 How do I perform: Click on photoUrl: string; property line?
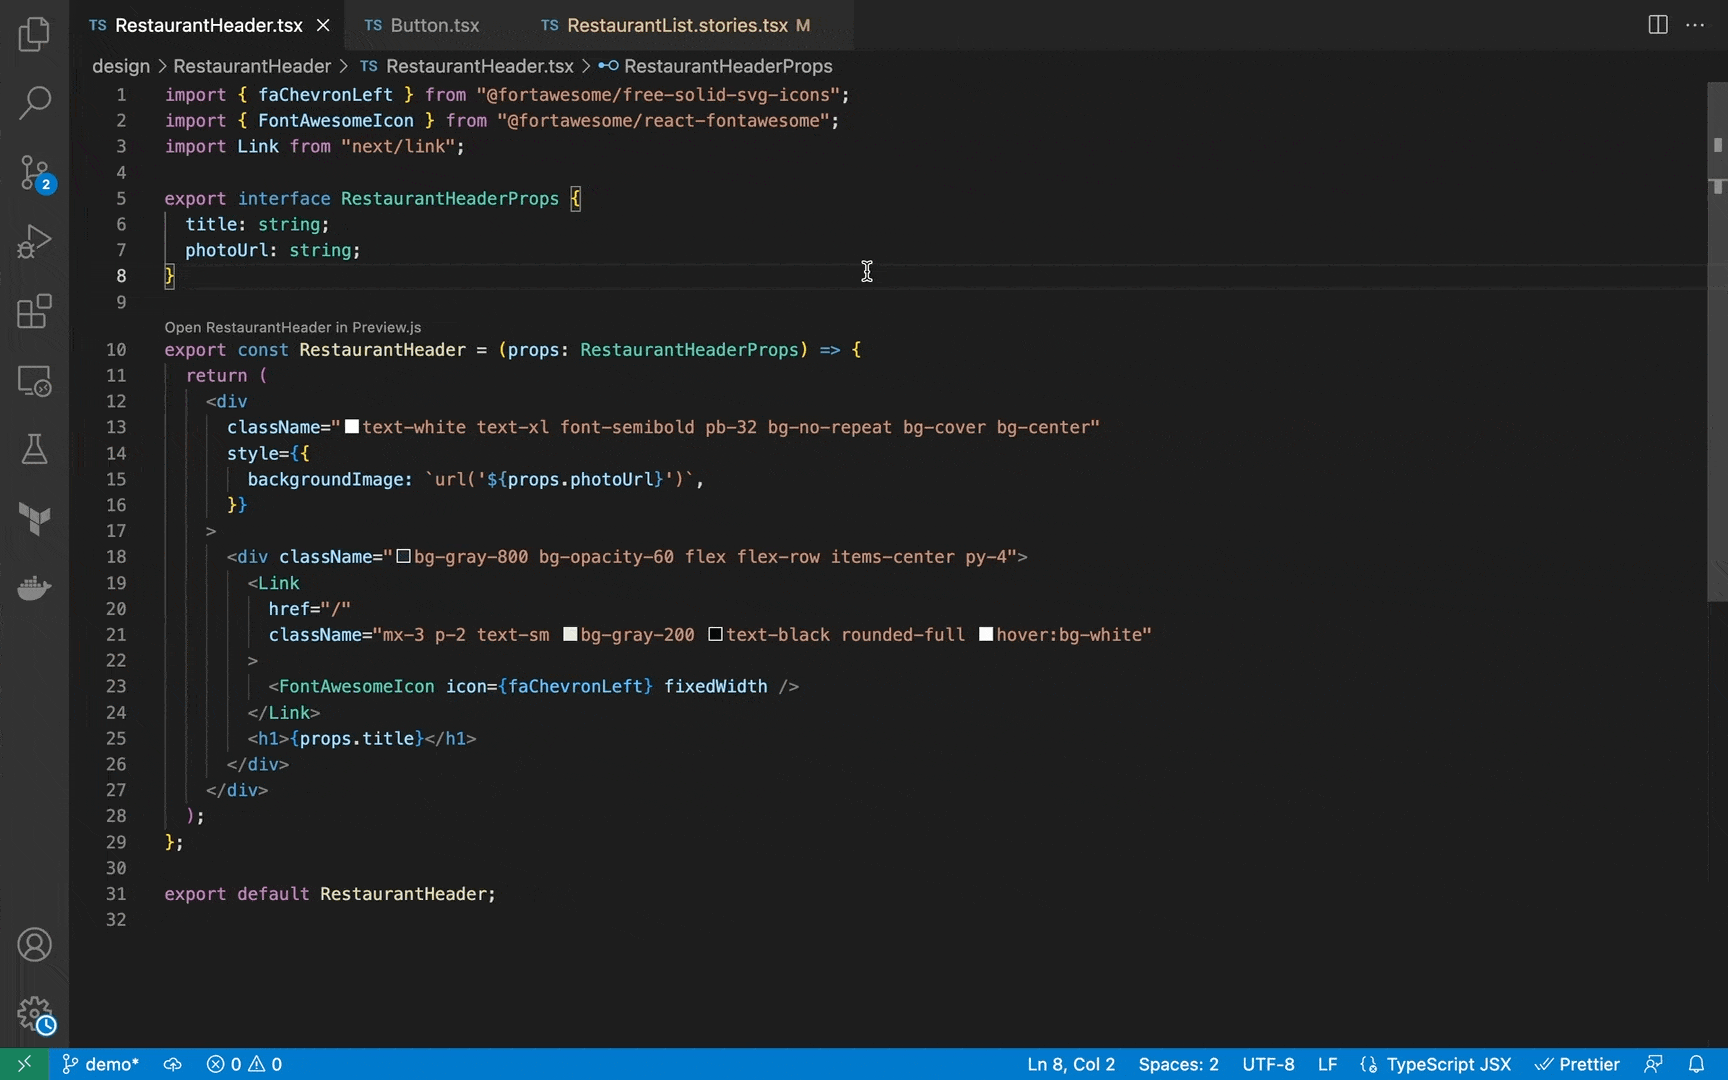click(272, 250)
